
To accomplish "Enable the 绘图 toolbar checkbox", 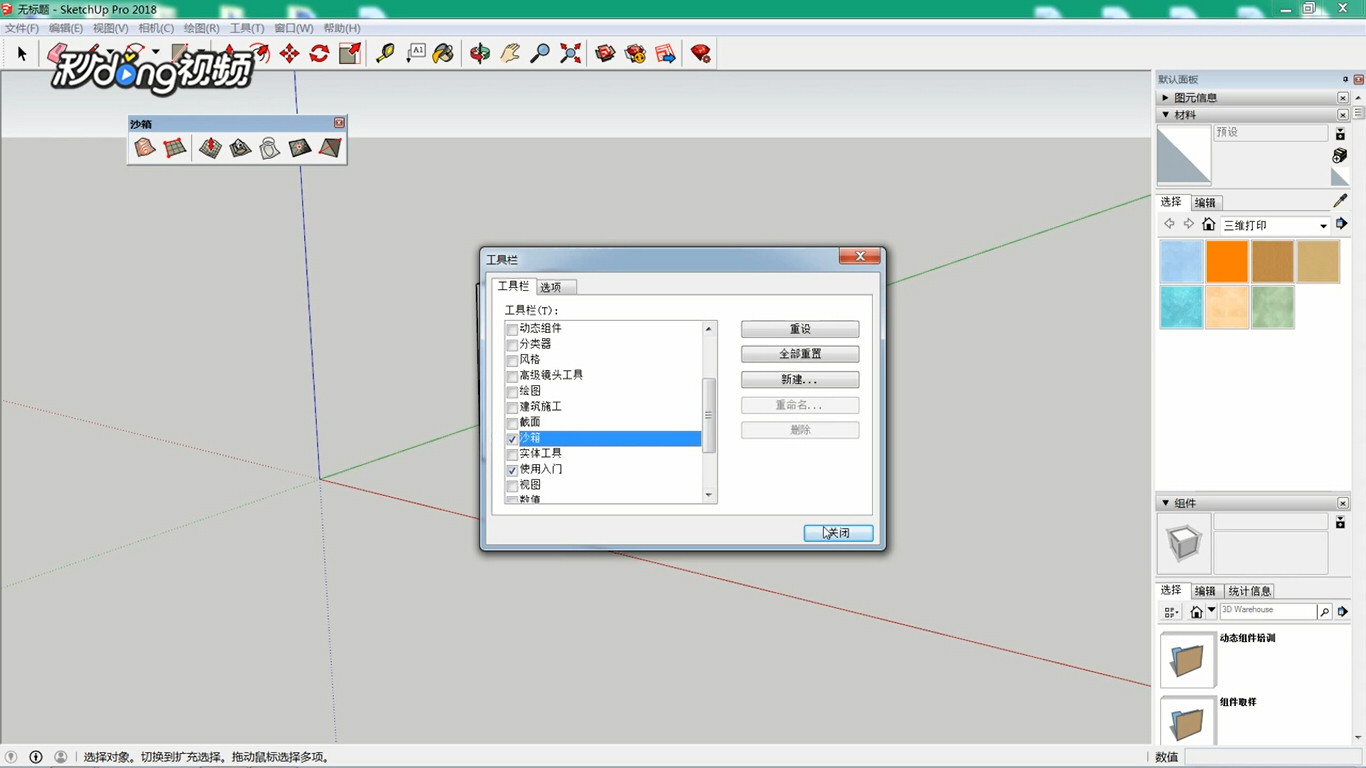I will click(x=512, y=392).
